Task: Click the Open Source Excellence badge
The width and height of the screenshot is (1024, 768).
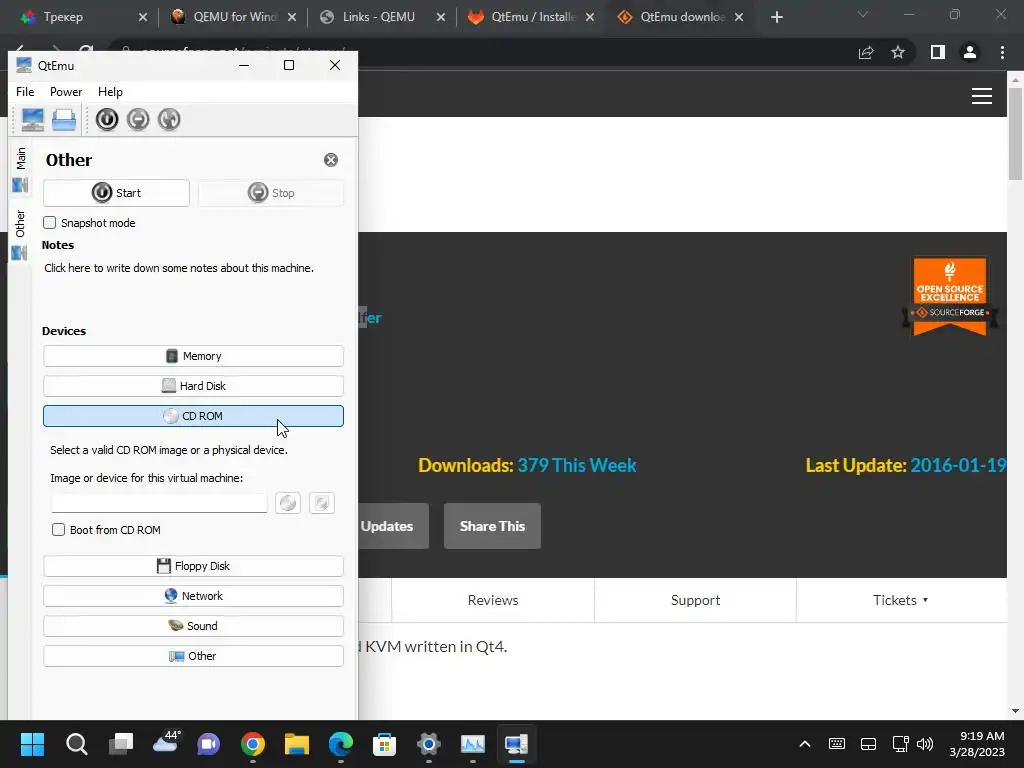Action: (x=950, y=296)
